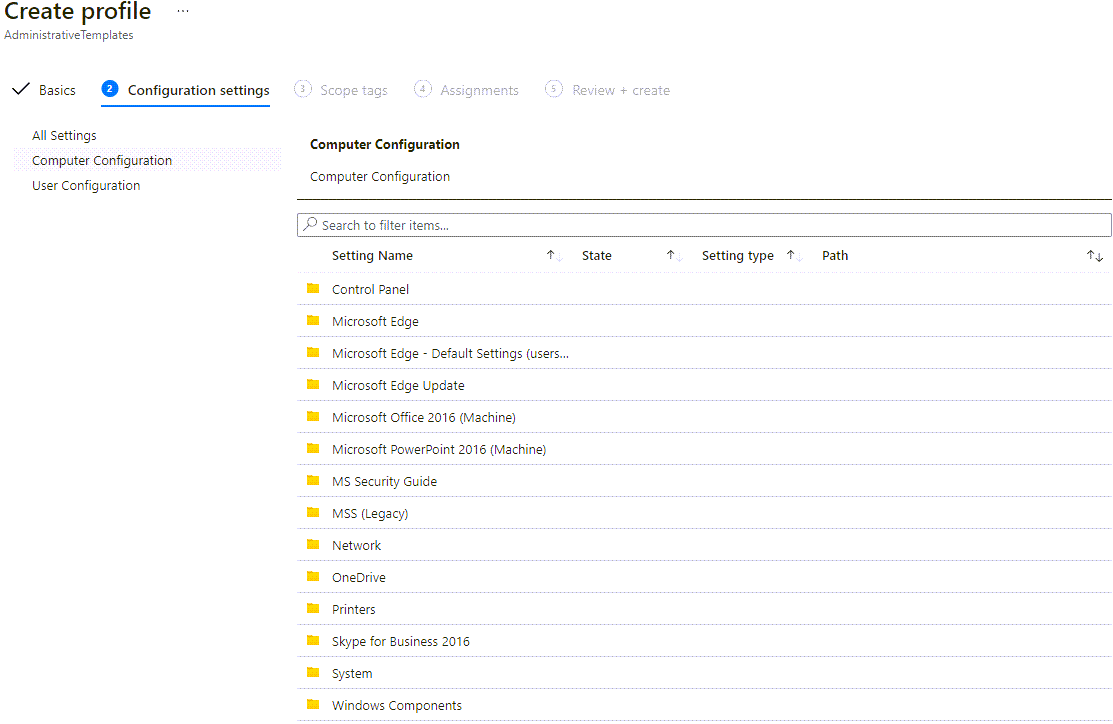The width and height of the screenshot is (1113, 724).
Task: Click Computer Configuration breadcrumb text
Action: [380, 176]
